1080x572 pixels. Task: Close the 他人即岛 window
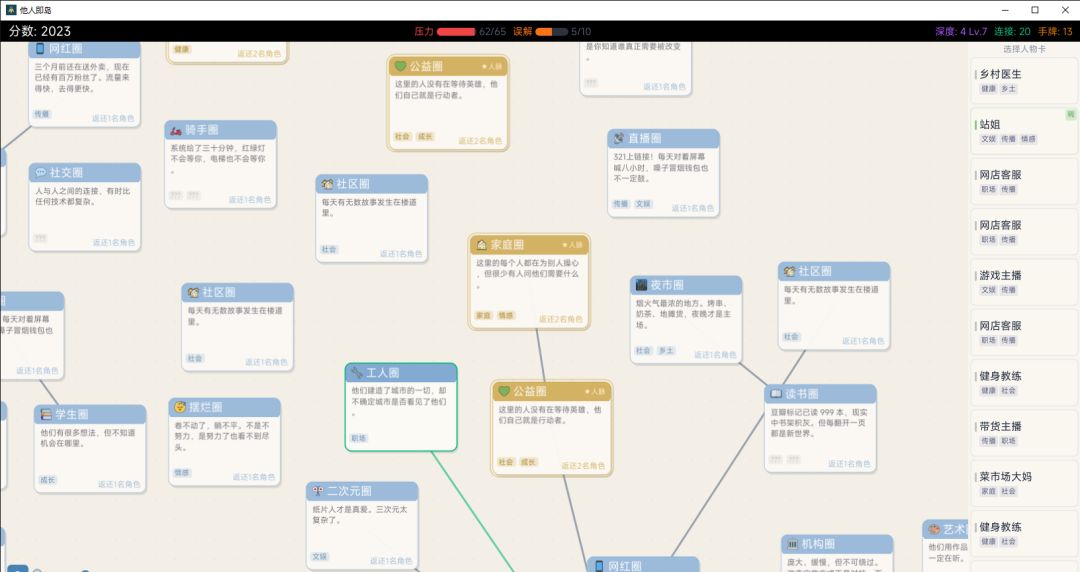point(1065,10)
